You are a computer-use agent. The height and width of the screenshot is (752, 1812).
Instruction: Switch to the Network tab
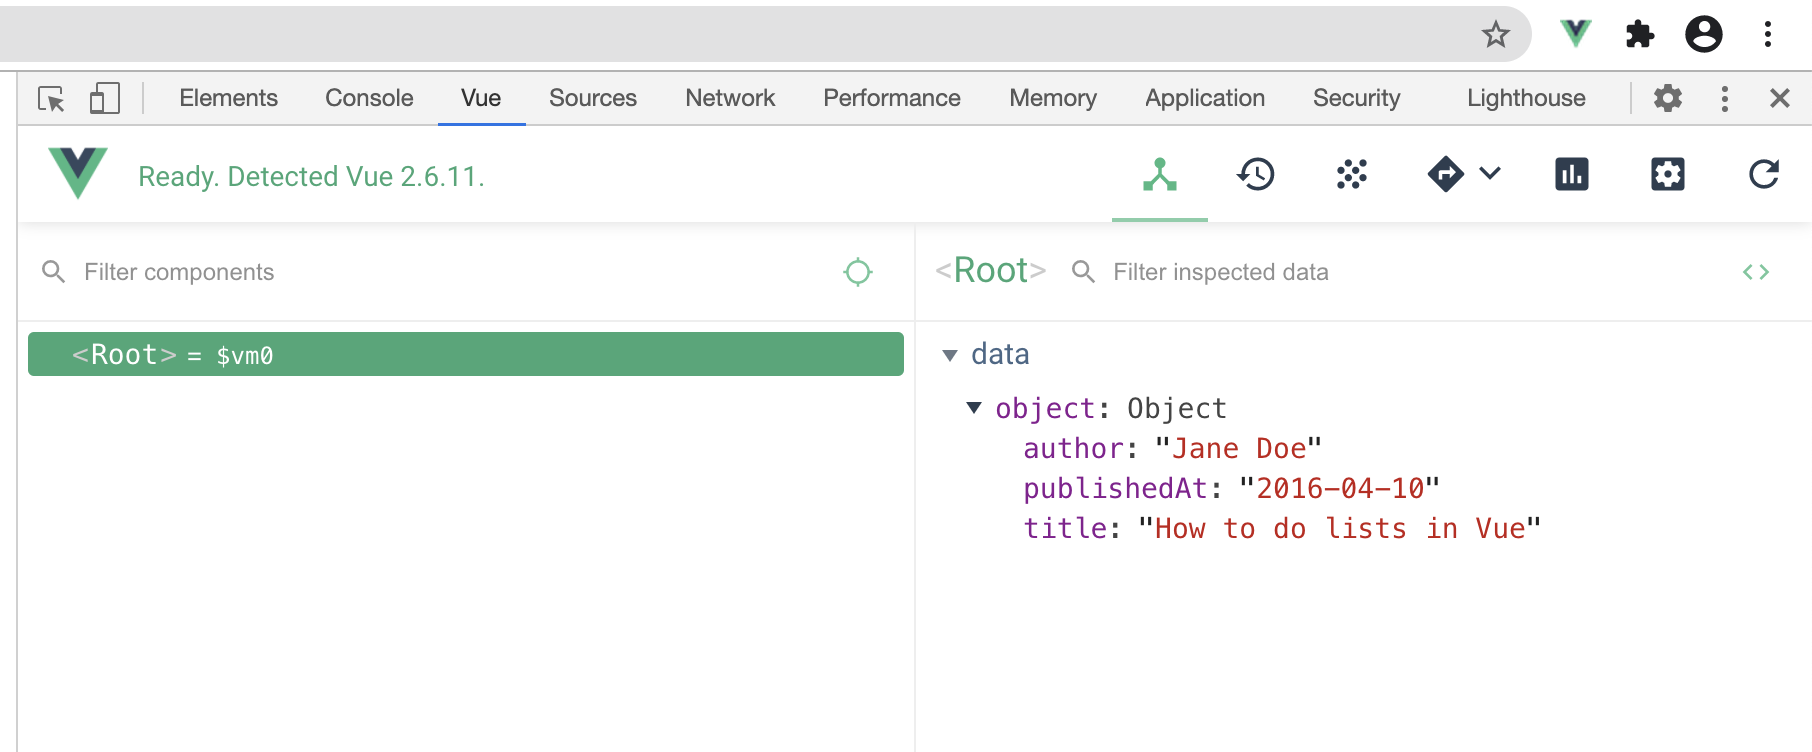730,98
